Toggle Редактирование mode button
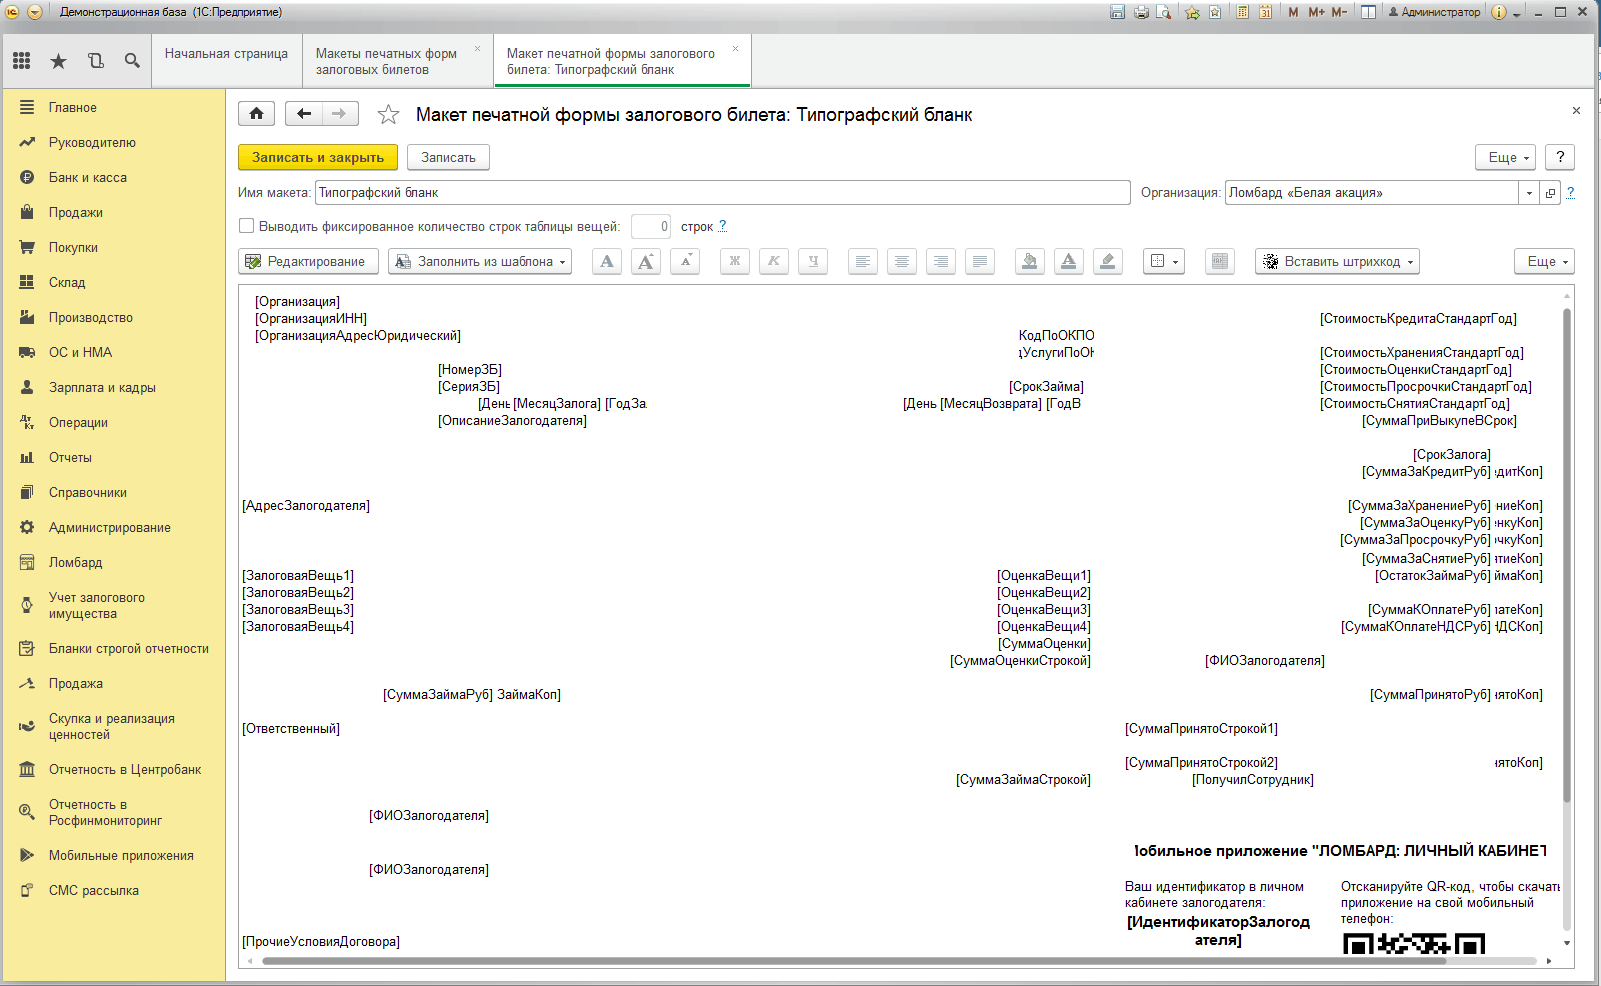Viewport: 1601px width, 986px height. click(309, 261)
